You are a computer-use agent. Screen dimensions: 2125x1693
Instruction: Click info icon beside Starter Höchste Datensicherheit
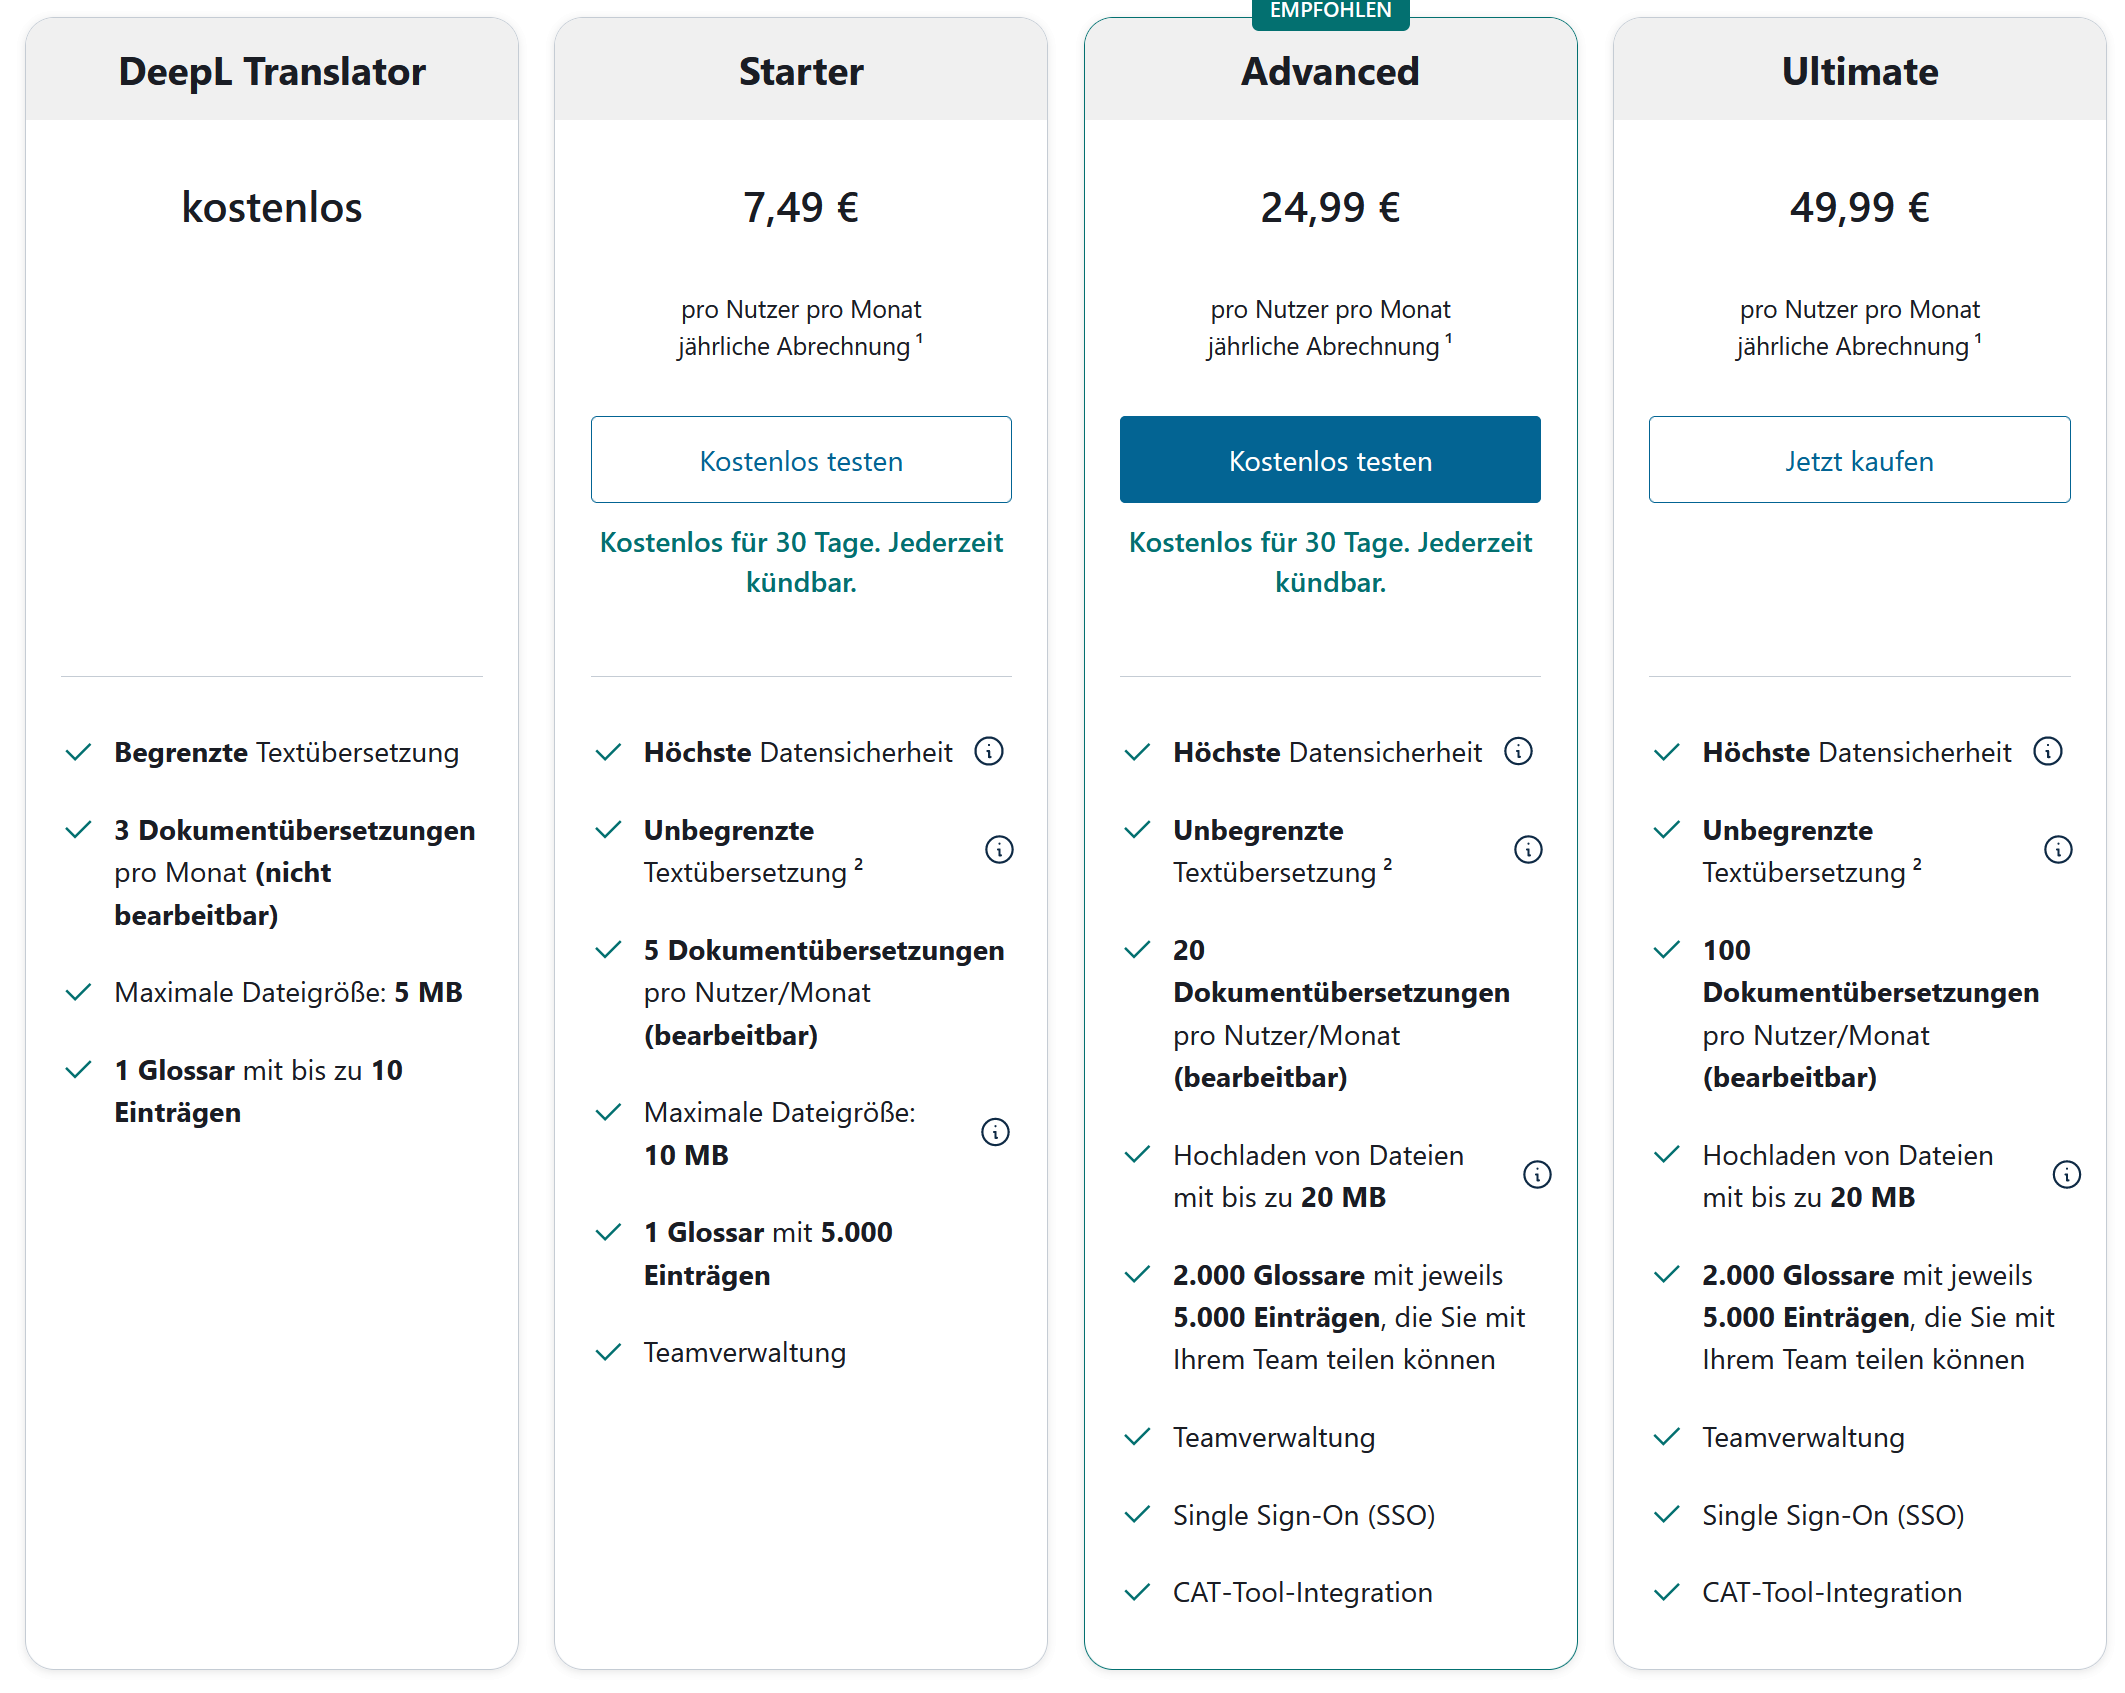pyautogui.click(x=989, y=751)
